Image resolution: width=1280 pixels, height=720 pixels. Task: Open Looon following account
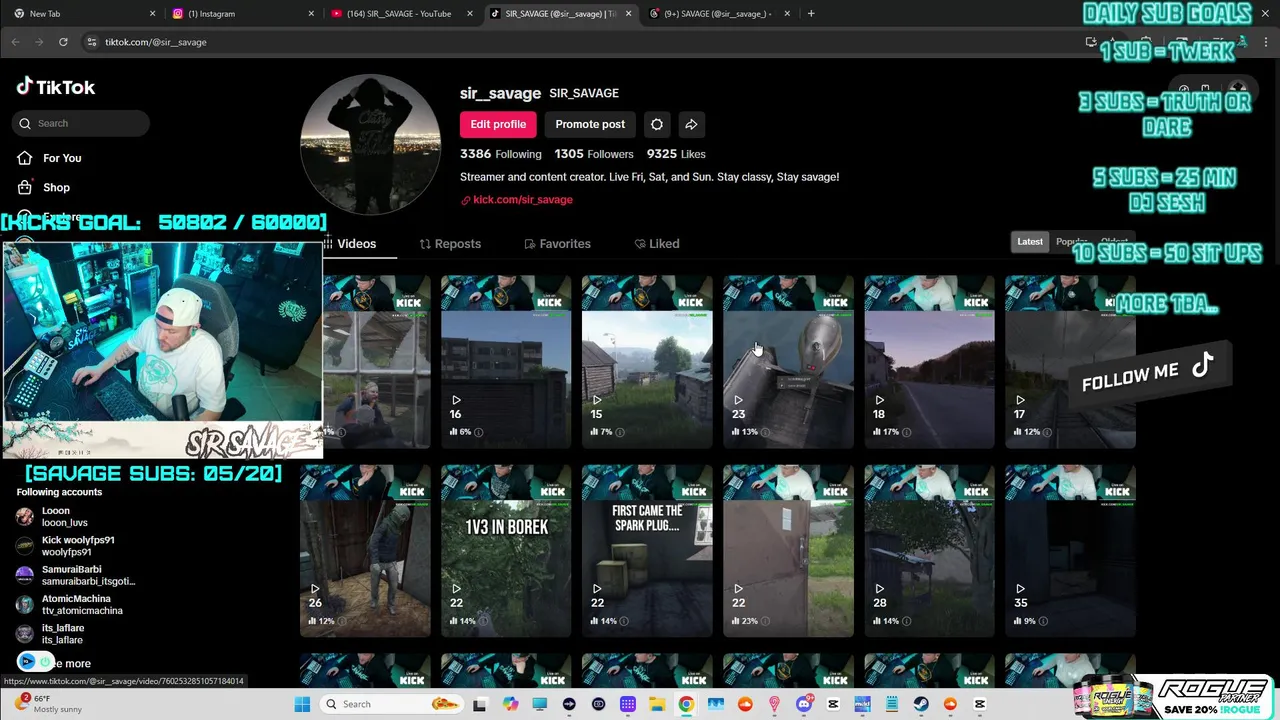coord(54,517)
